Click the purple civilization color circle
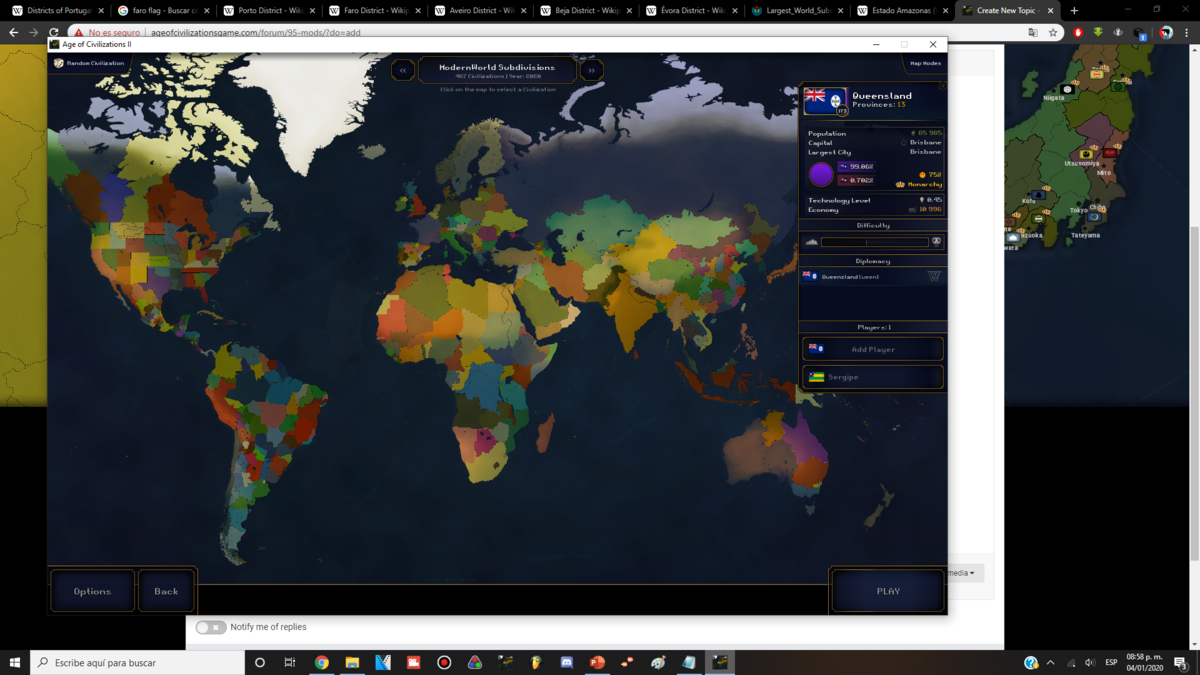Viewport: 1200px width, 675px height. click(x=821, y=174)
